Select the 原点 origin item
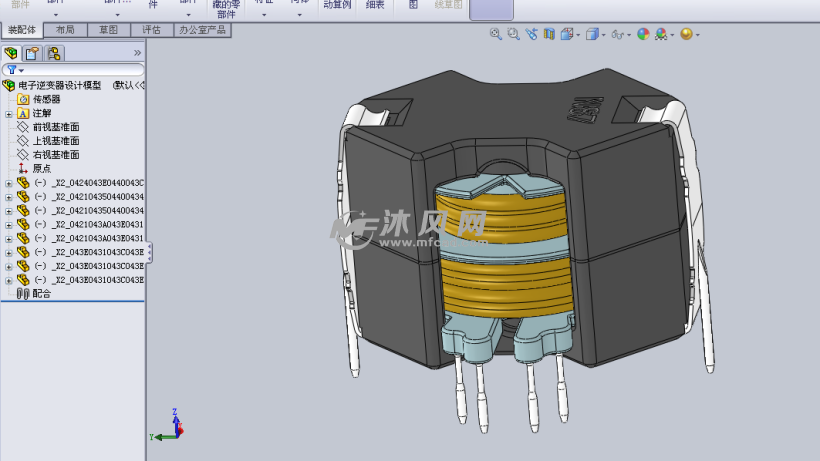Screen dimensions: 820x461 (42, 169)
